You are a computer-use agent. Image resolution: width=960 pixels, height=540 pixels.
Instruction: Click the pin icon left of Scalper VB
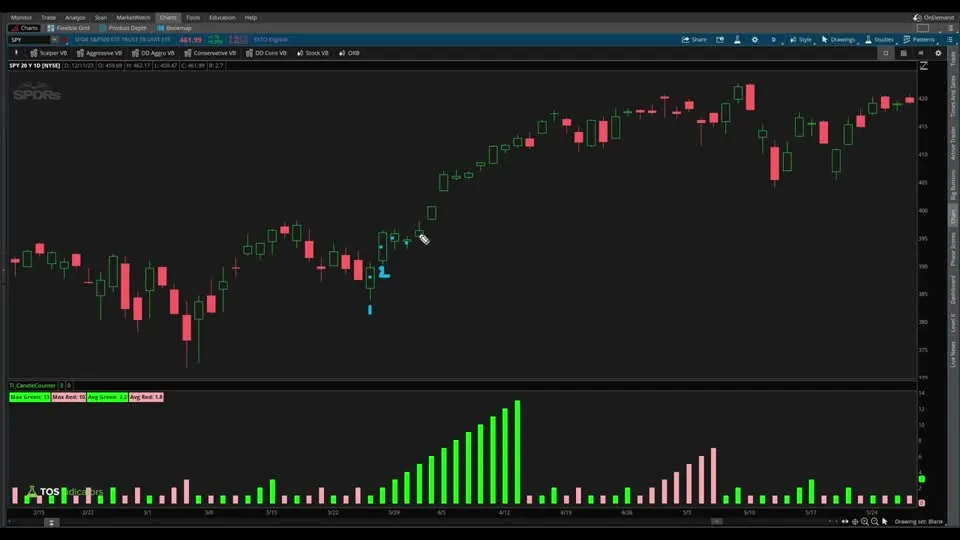click(x=17, y=53)
